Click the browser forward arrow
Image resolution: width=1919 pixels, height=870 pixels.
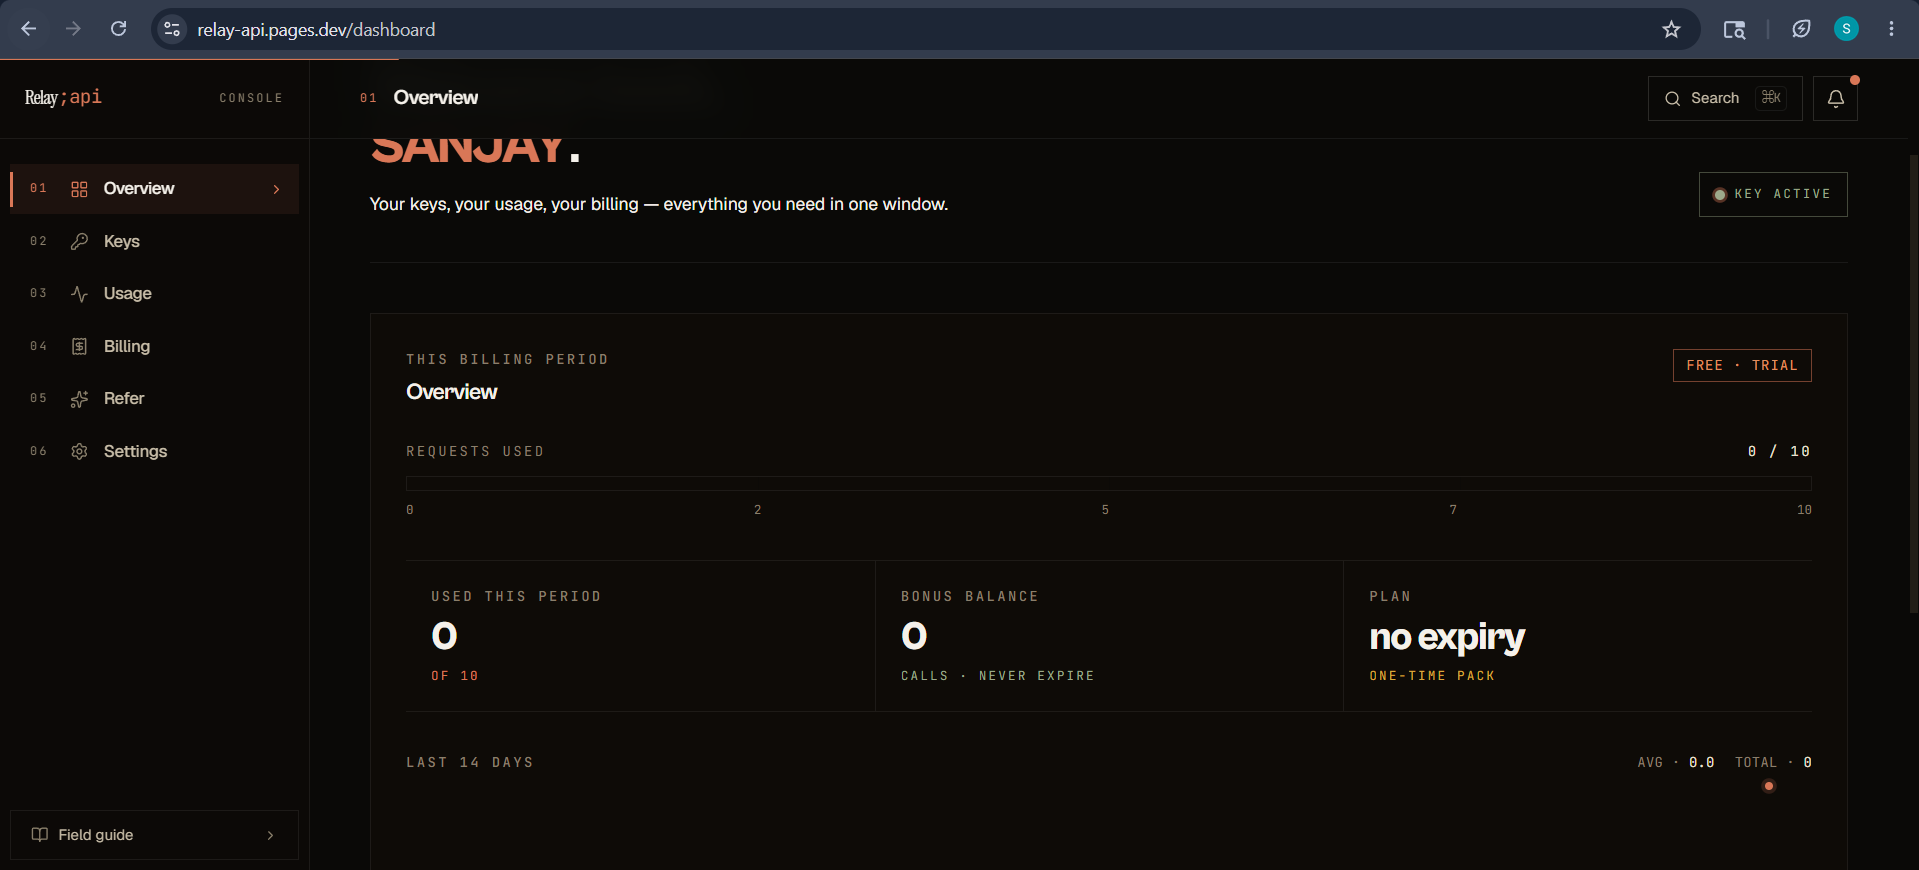coord(73,29)
